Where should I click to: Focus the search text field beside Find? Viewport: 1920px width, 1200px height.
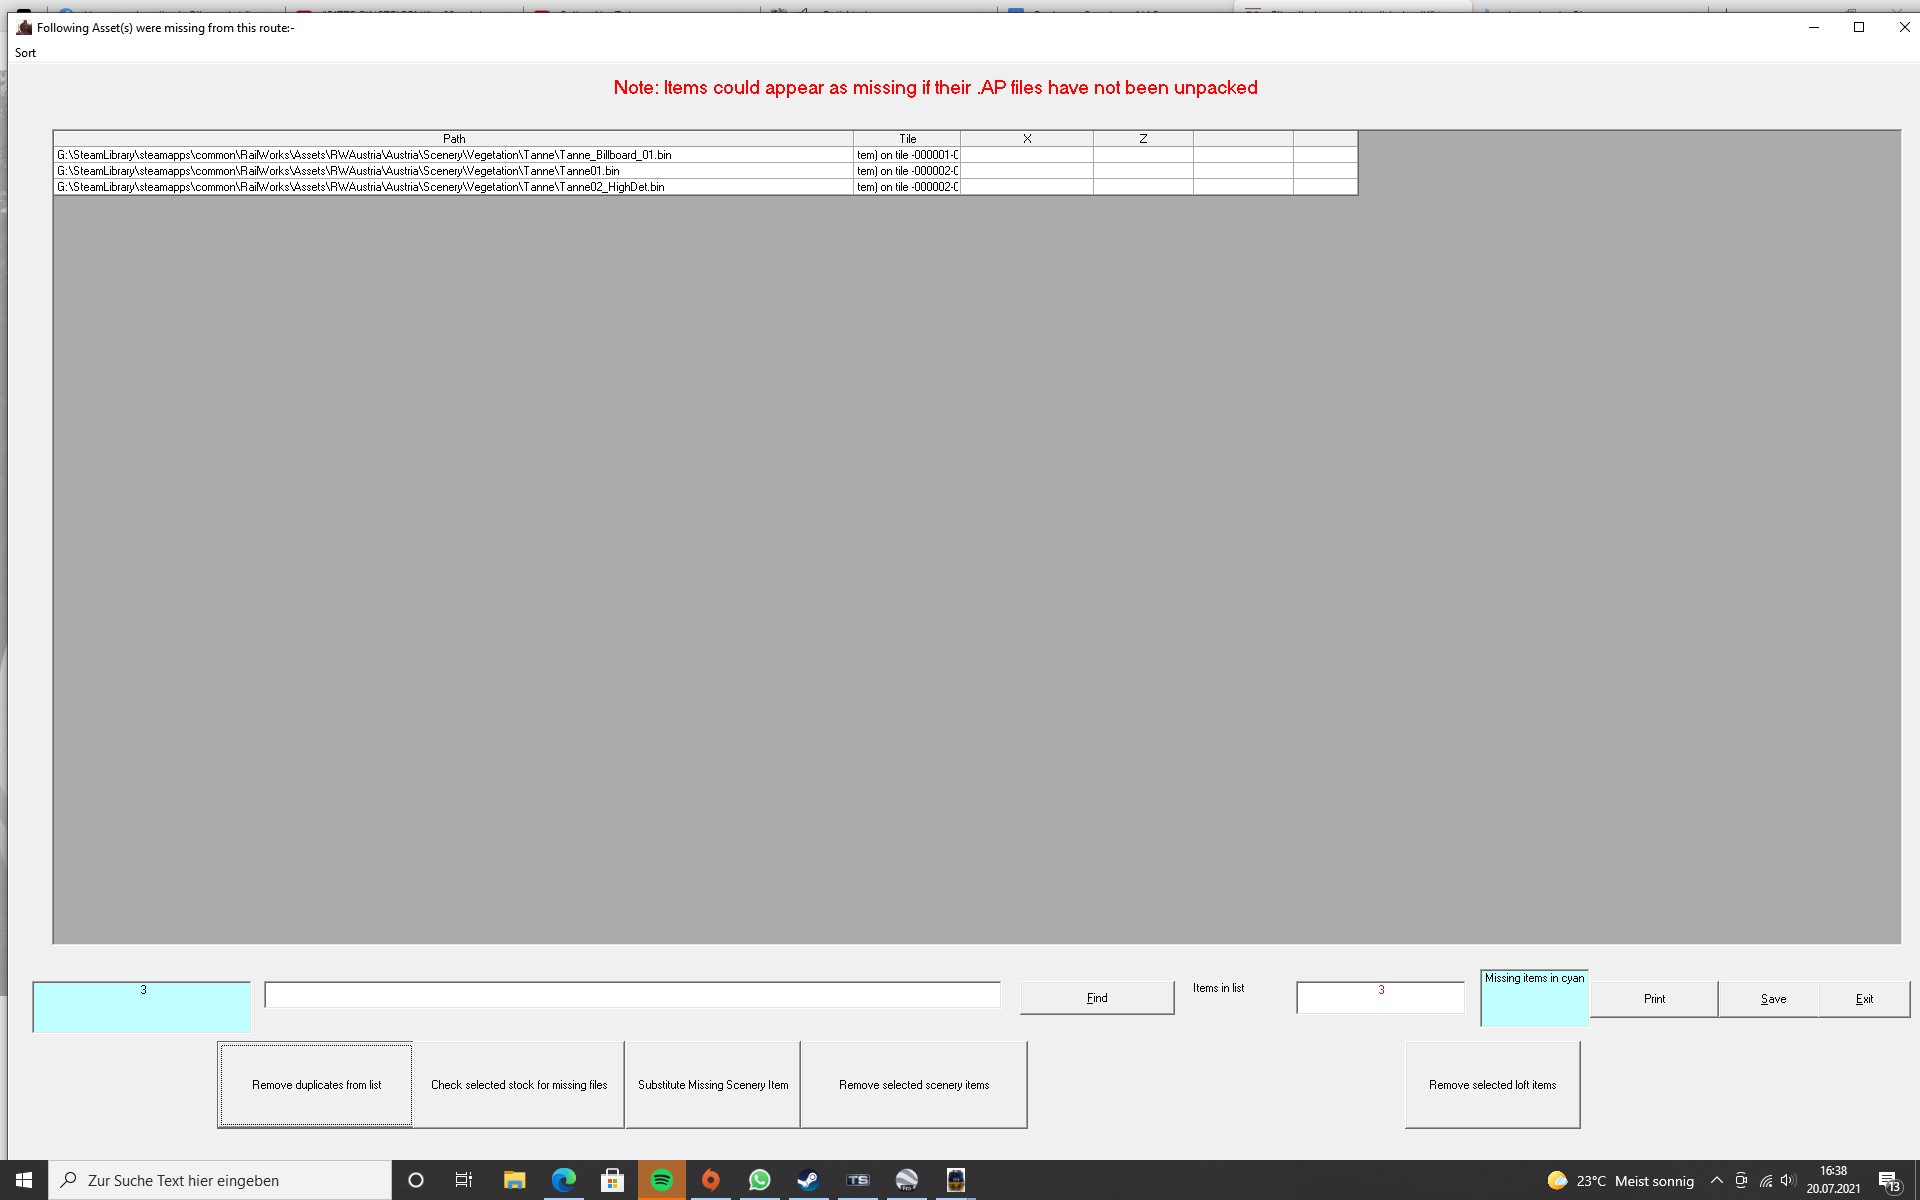click(632, 995)
